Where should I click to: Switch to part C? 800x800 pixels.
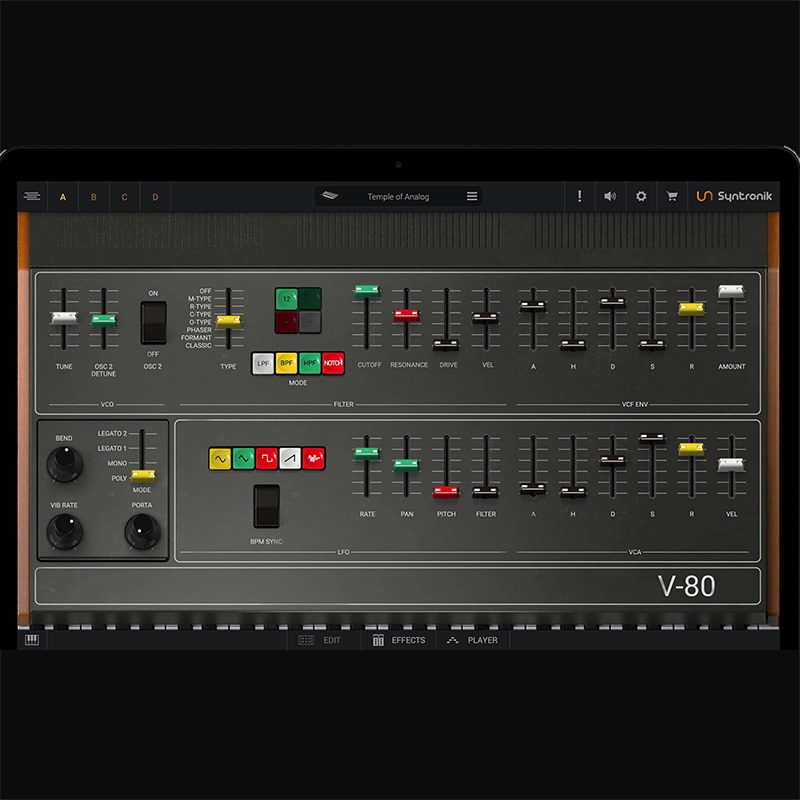(124, 197)
